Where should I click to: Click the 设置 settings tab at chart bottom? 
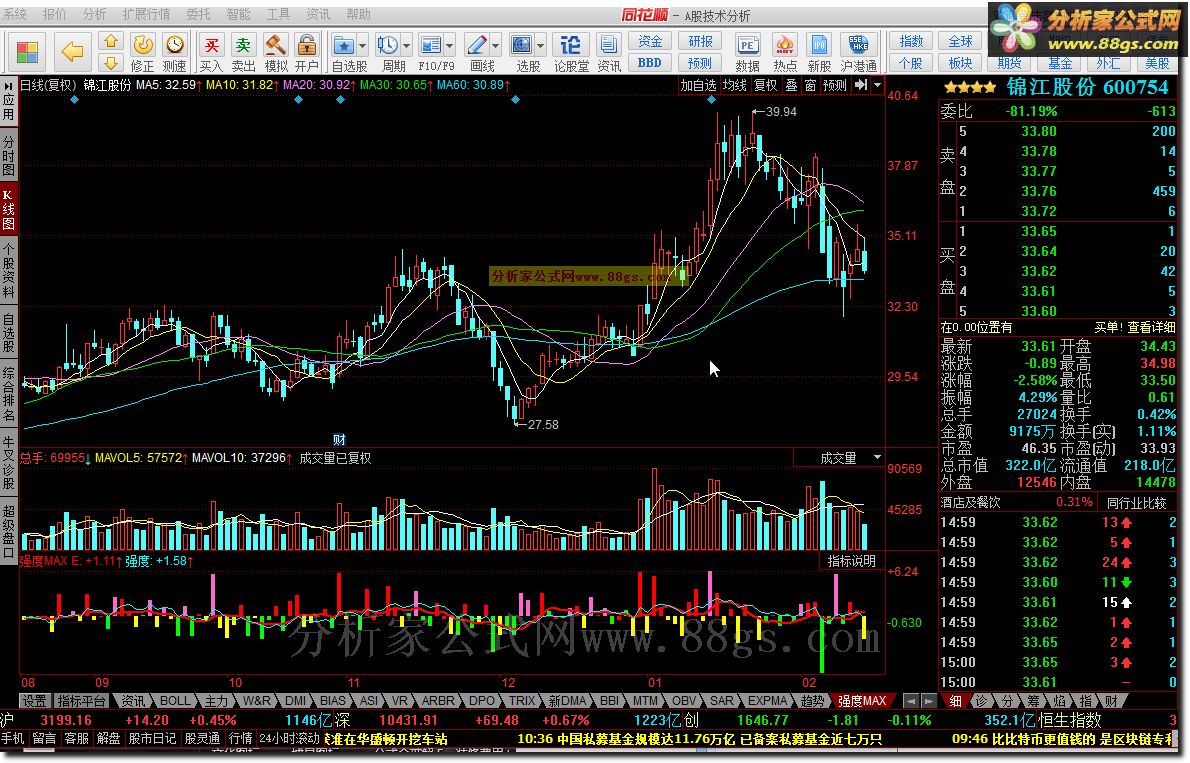(33, 701)
